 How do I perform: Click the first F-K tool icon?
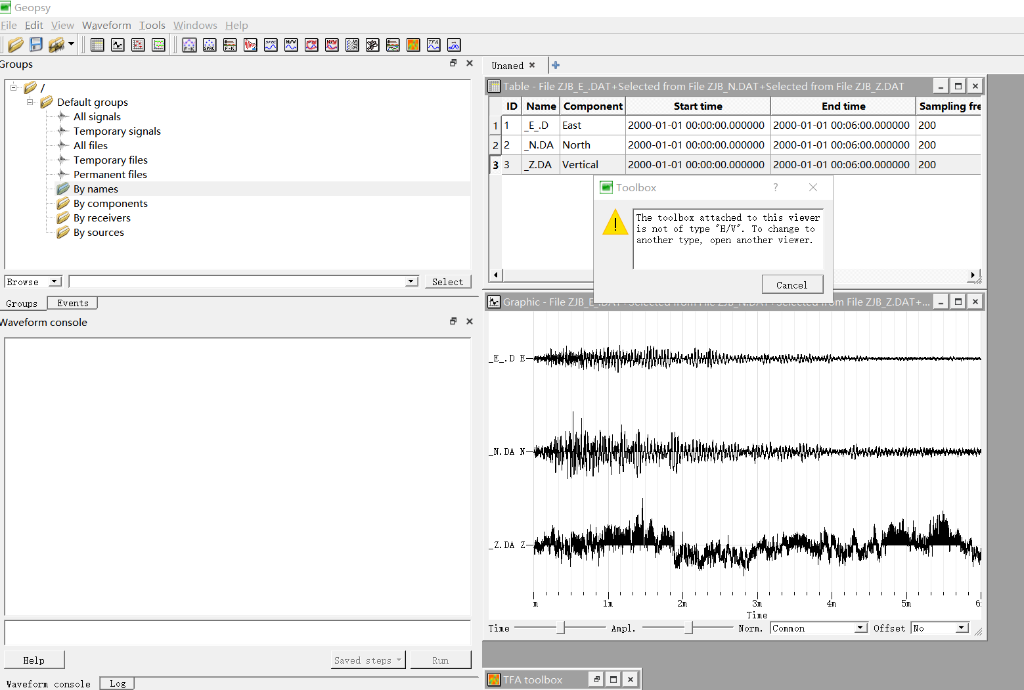coord(188,45)
